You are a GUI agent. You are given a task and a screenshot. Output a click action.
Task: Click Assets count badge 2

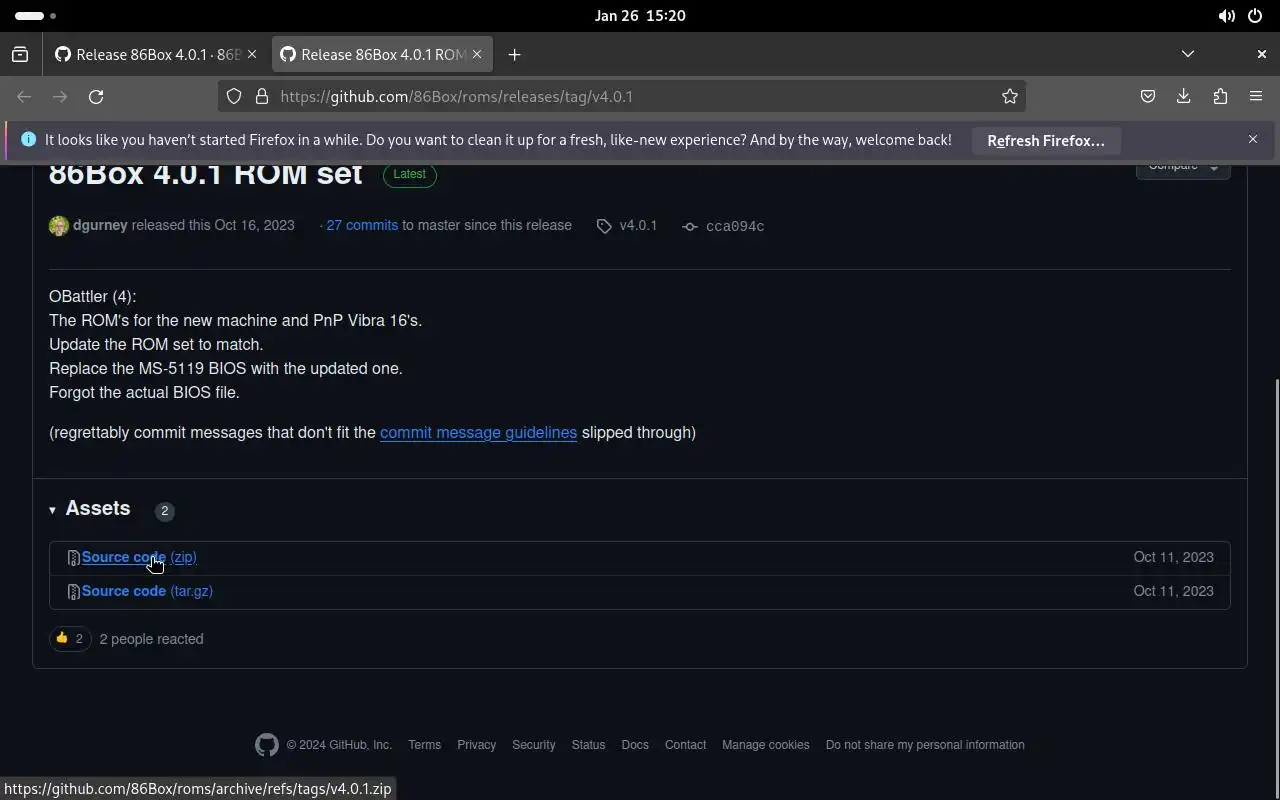(x=165, y=511)
